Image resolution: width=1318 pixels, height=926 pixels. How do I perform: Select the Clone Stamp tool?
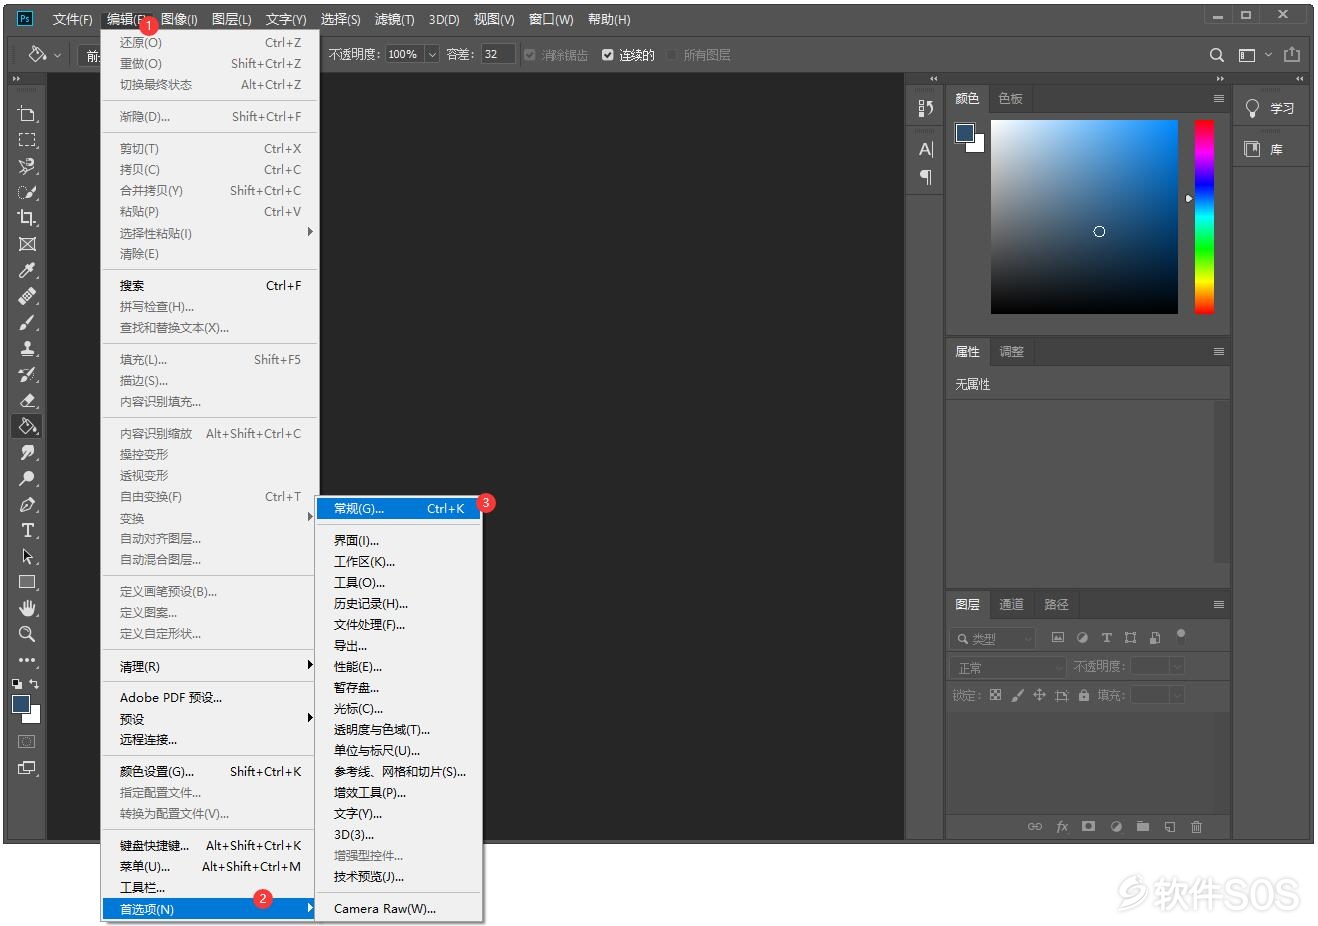(27, 348)
